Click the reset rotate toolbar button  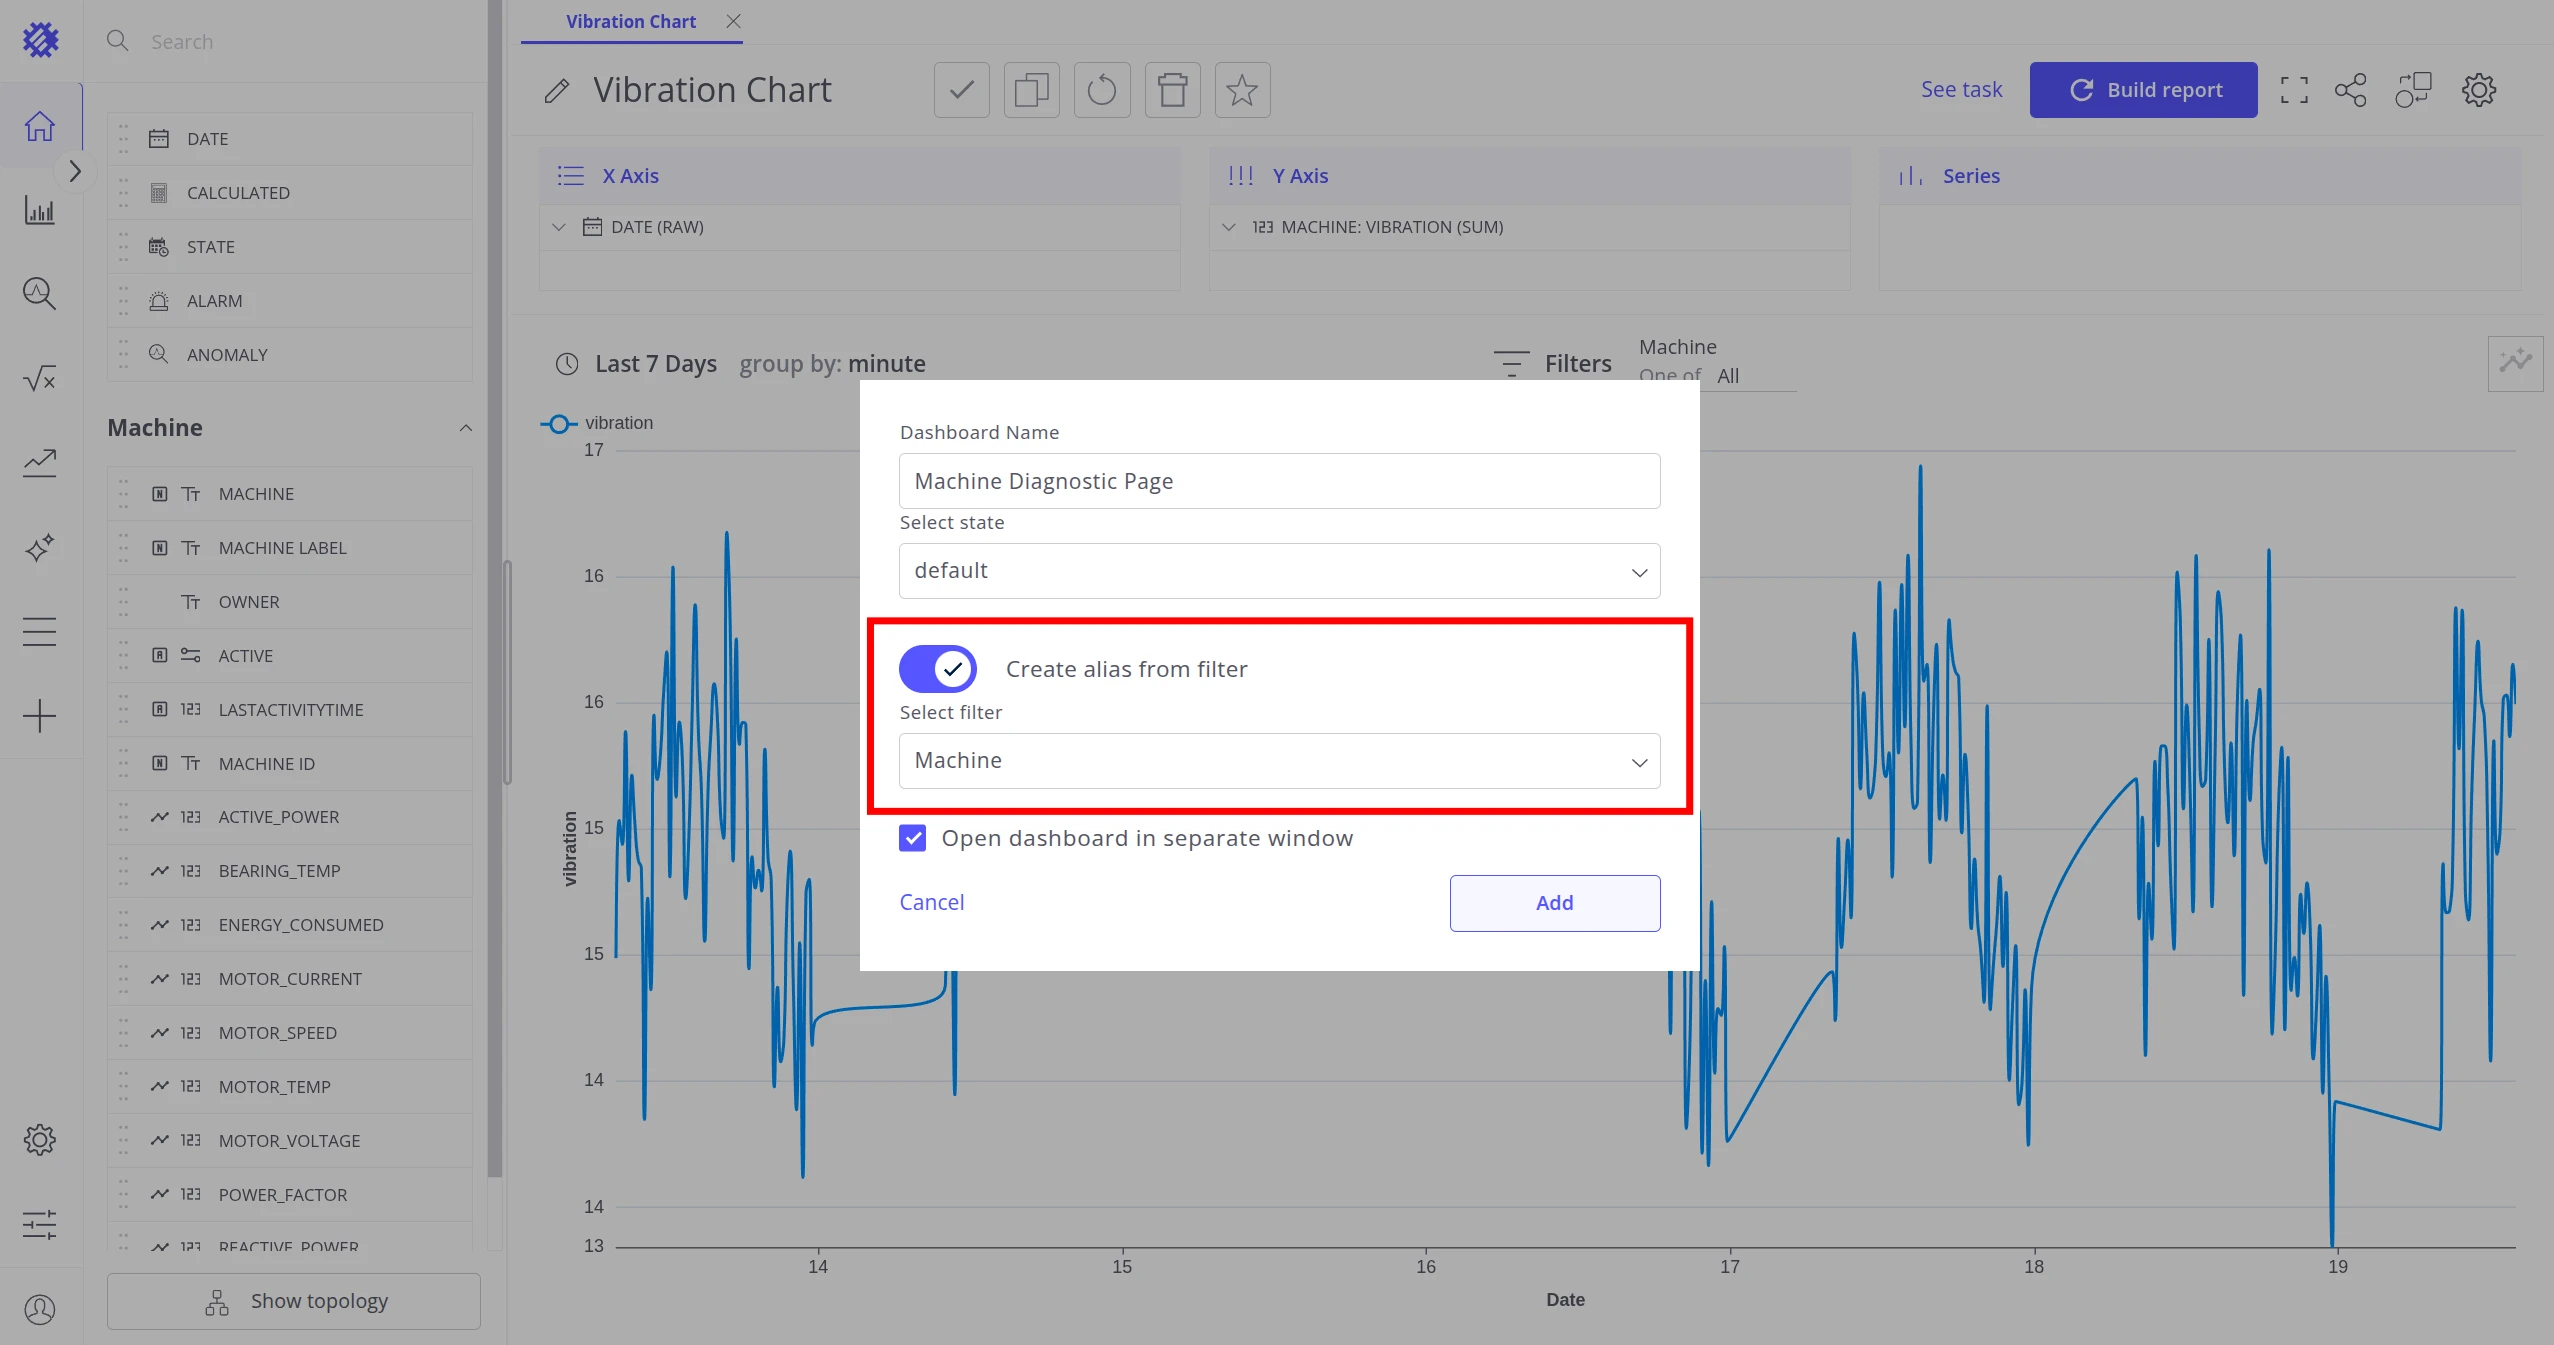pyautogui.click(x=1102, y=90)
